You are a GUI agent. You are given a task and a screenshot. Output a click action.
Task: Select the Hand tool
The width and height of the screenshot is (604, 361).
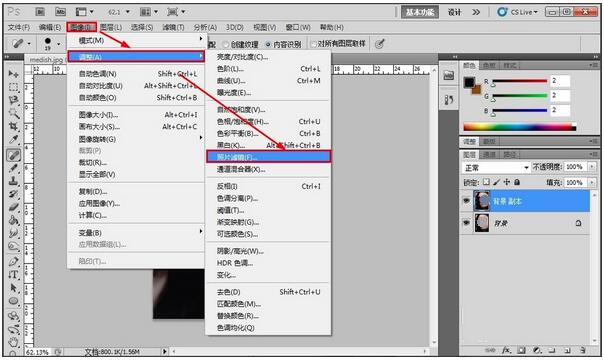coord(13,341)
